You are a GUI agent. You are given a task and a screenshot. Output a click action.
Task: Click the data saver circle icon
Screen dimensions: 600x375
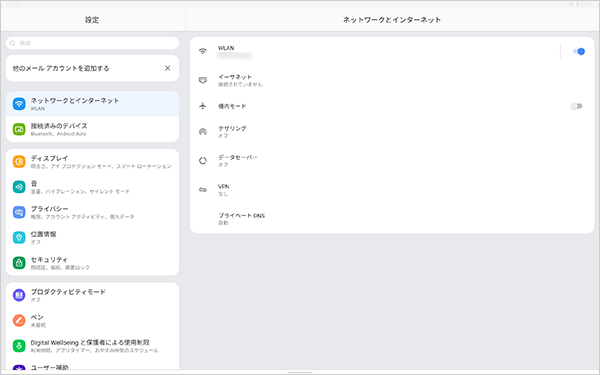click(203, 161)
